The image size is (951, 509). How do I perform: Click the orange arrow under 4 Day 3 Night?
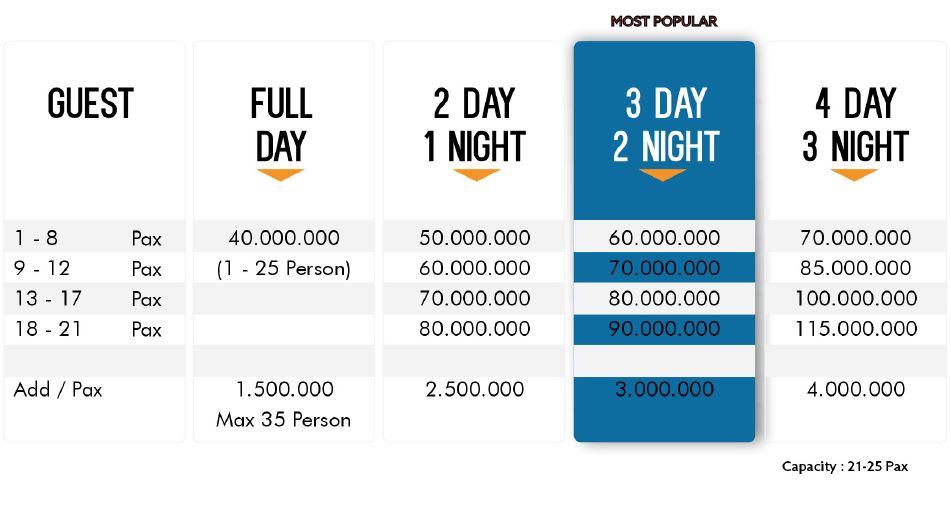coord(854,175)
